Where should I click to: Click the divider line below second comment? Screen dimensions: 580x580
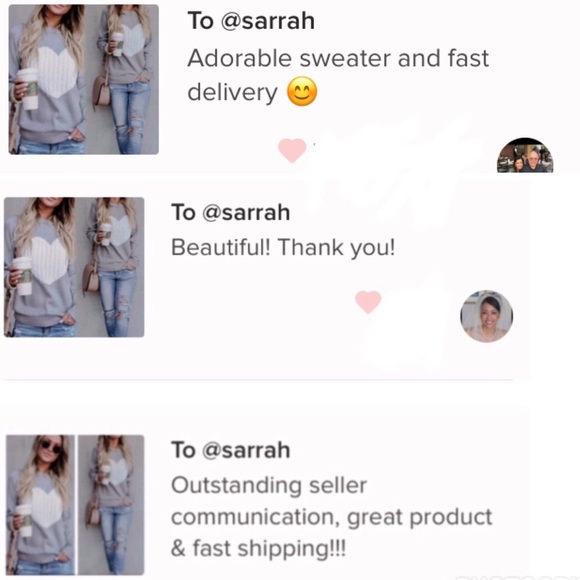[x=258, y=380]
